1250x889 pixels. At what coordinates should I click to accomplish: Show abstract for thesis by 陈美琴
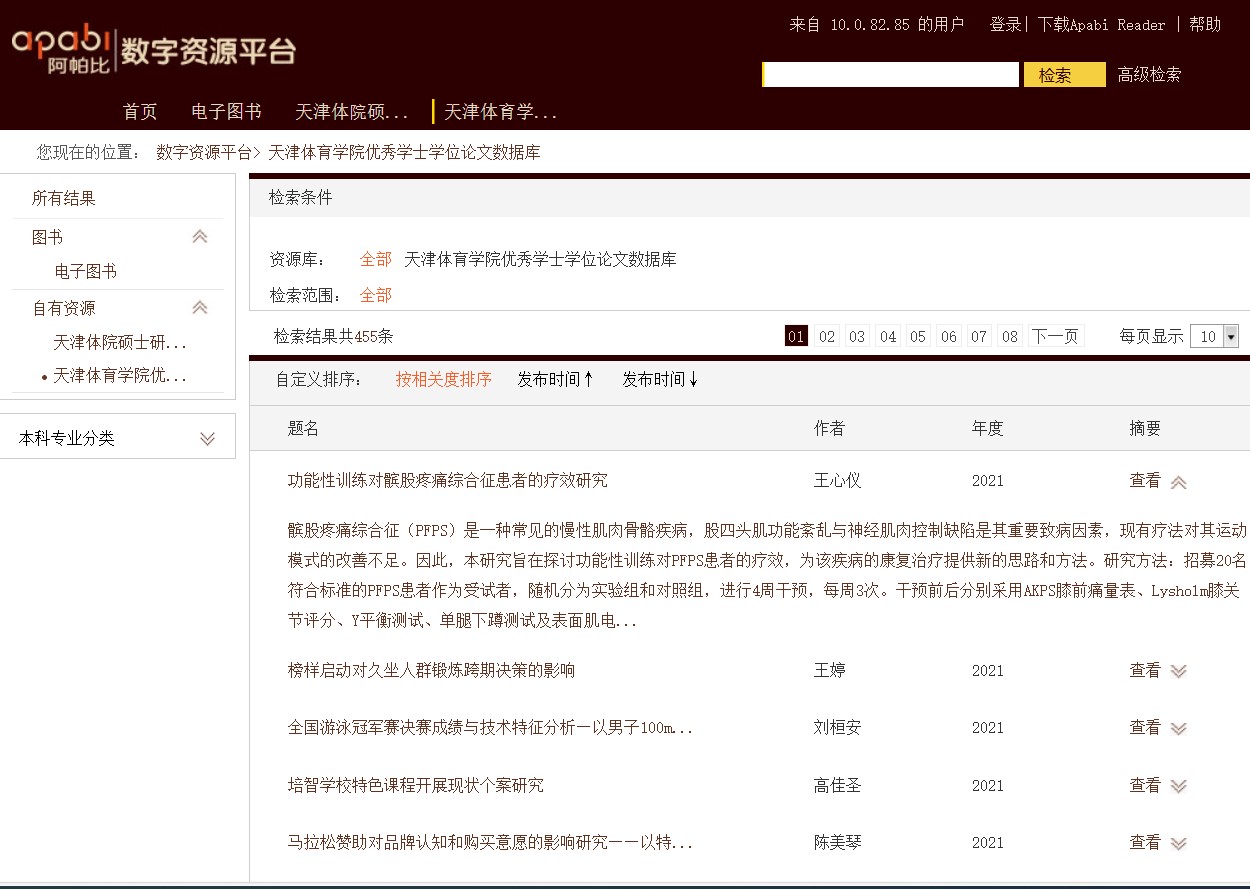(x=1178, y=843)
